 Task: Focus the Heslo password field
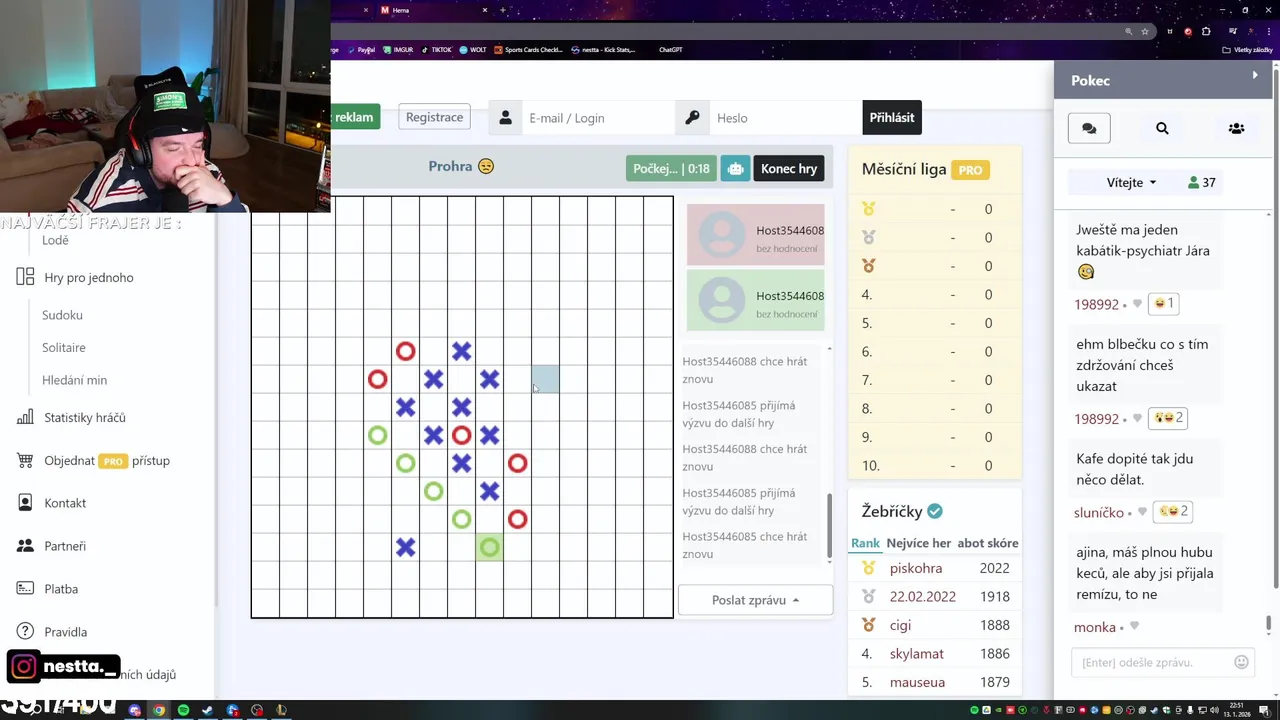click(x=785, y=118)
